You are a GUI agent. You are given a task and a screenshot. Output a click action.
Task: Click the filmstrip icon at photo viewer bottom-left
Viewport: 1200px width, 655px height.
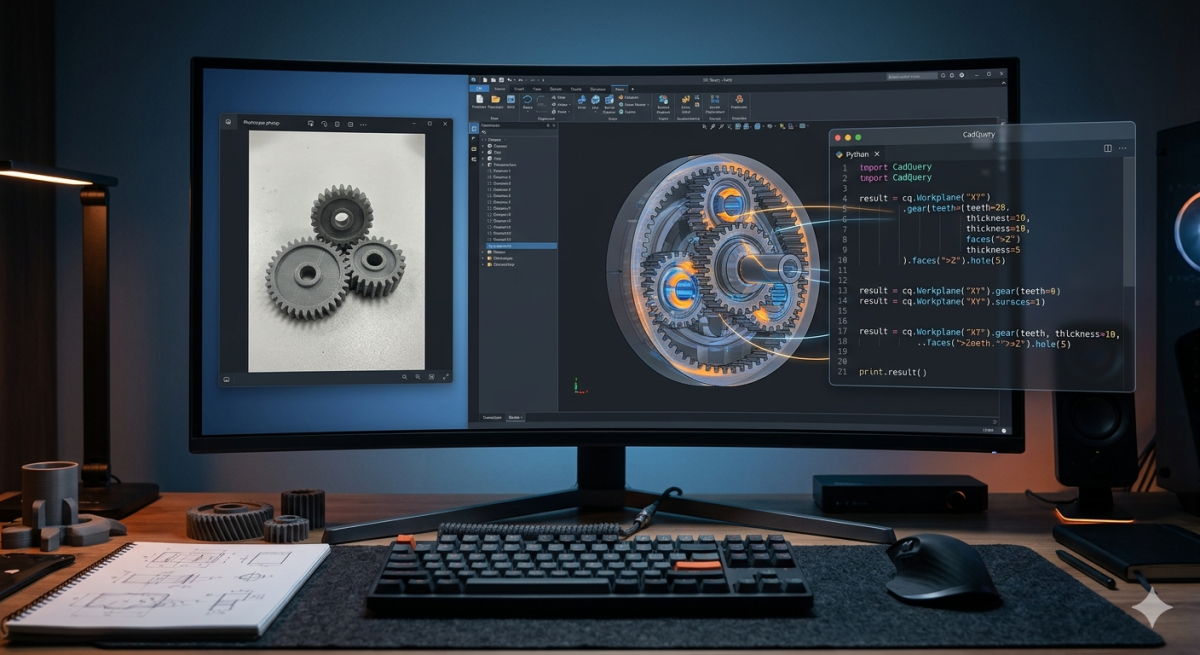coord(227,379)
